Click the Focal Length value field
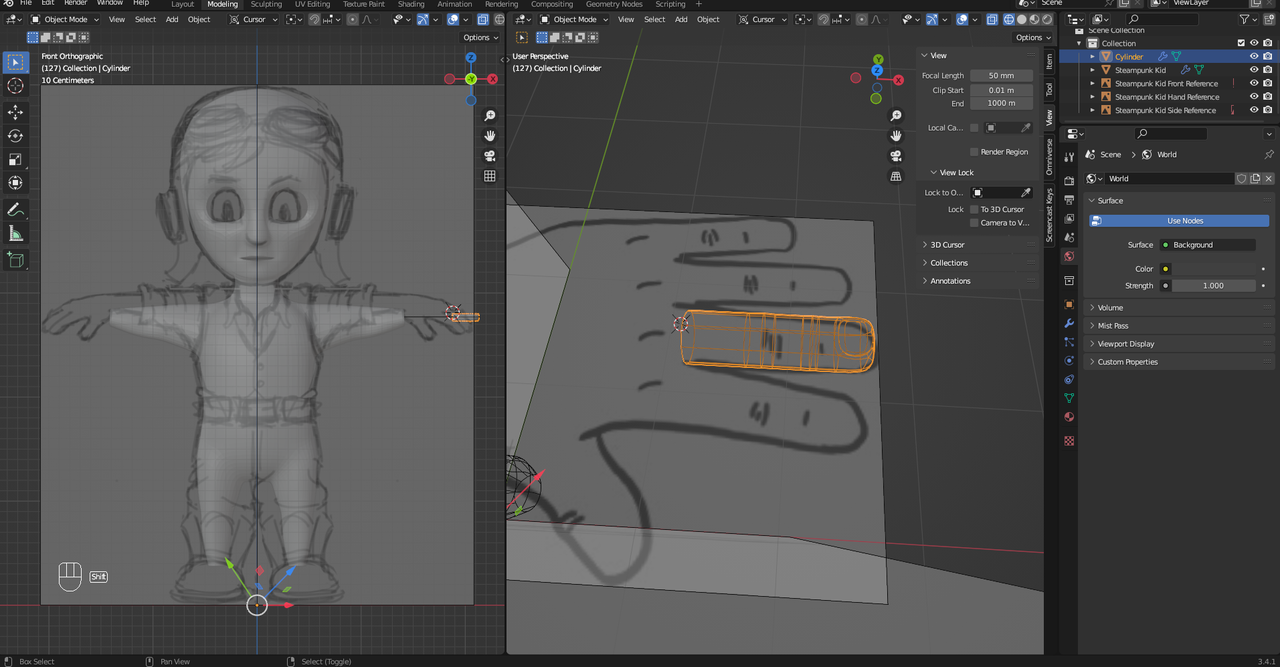This screenshot has width=1280, height=667. pos(1001,76)
